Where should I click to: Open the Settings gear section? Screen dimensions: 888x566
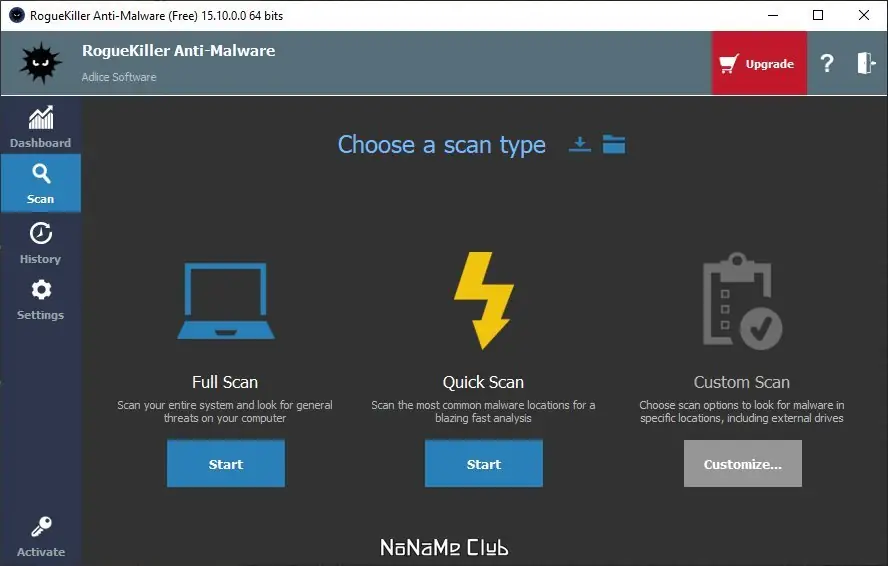click(x=41, y=300)
